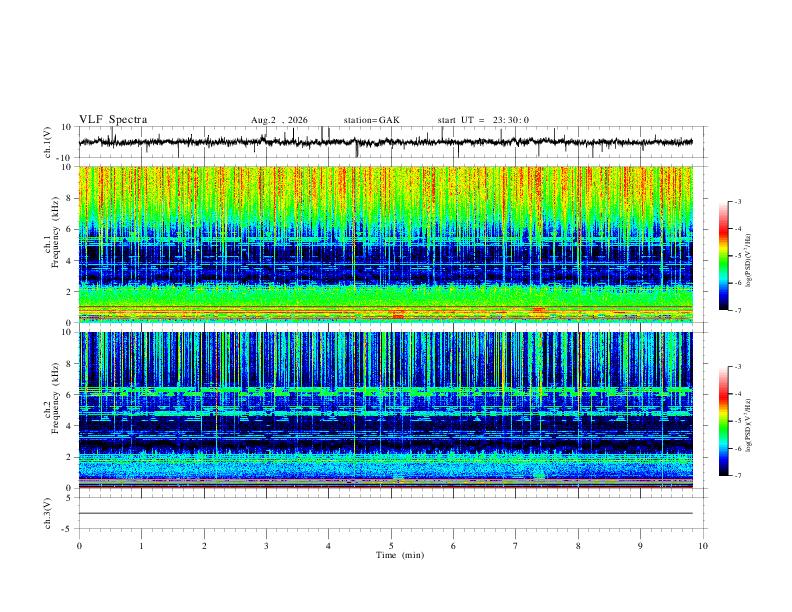Click the 0 minute tick label

tap(79, 546)
